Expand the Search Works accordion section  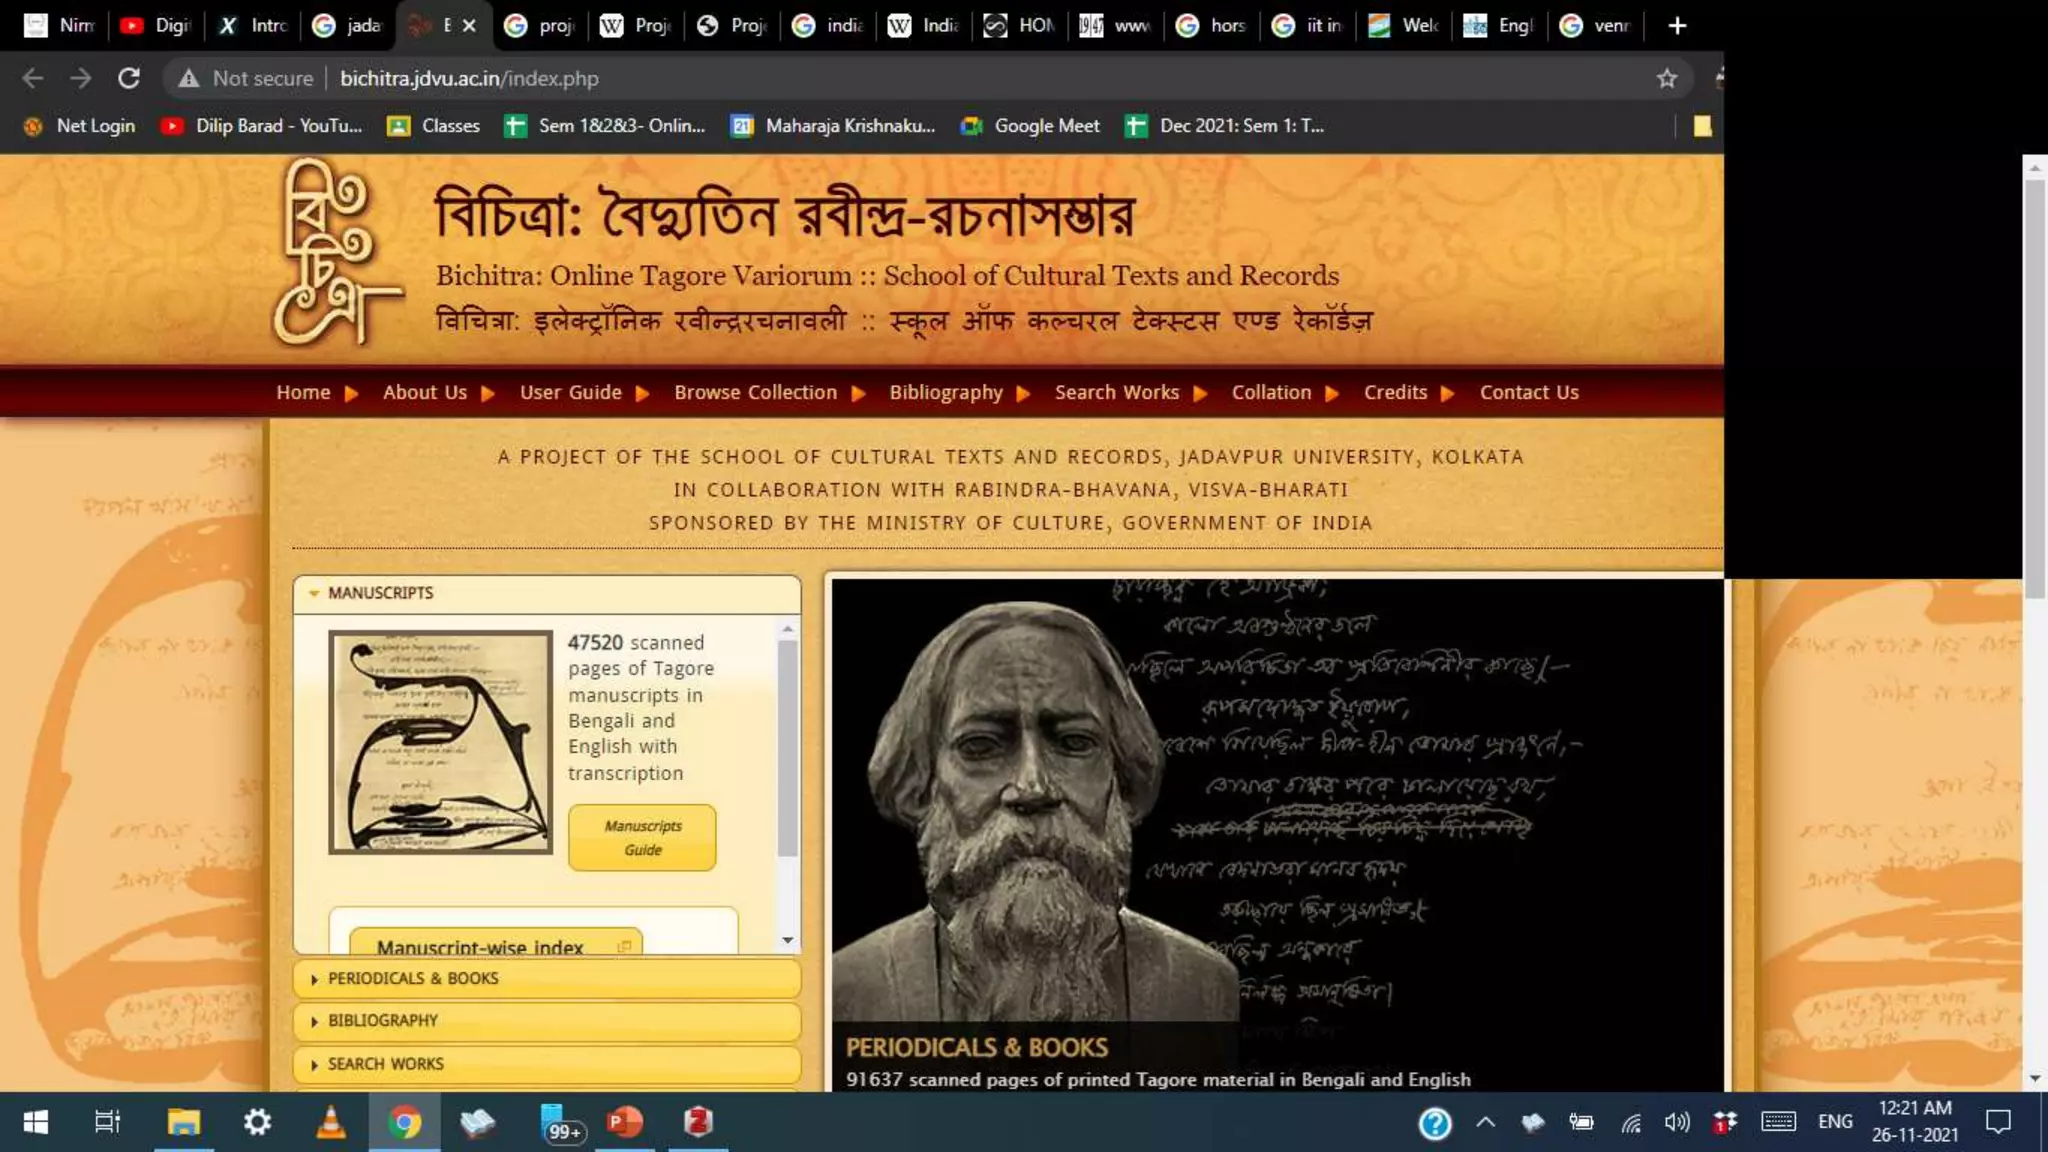tap(386, 1064)
